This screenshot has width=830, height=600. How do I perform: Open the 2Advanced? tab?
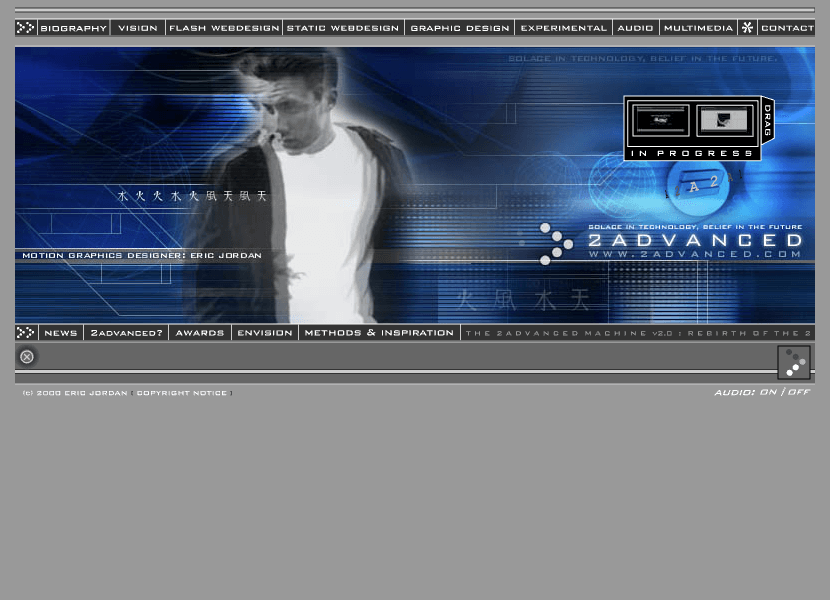127,333
